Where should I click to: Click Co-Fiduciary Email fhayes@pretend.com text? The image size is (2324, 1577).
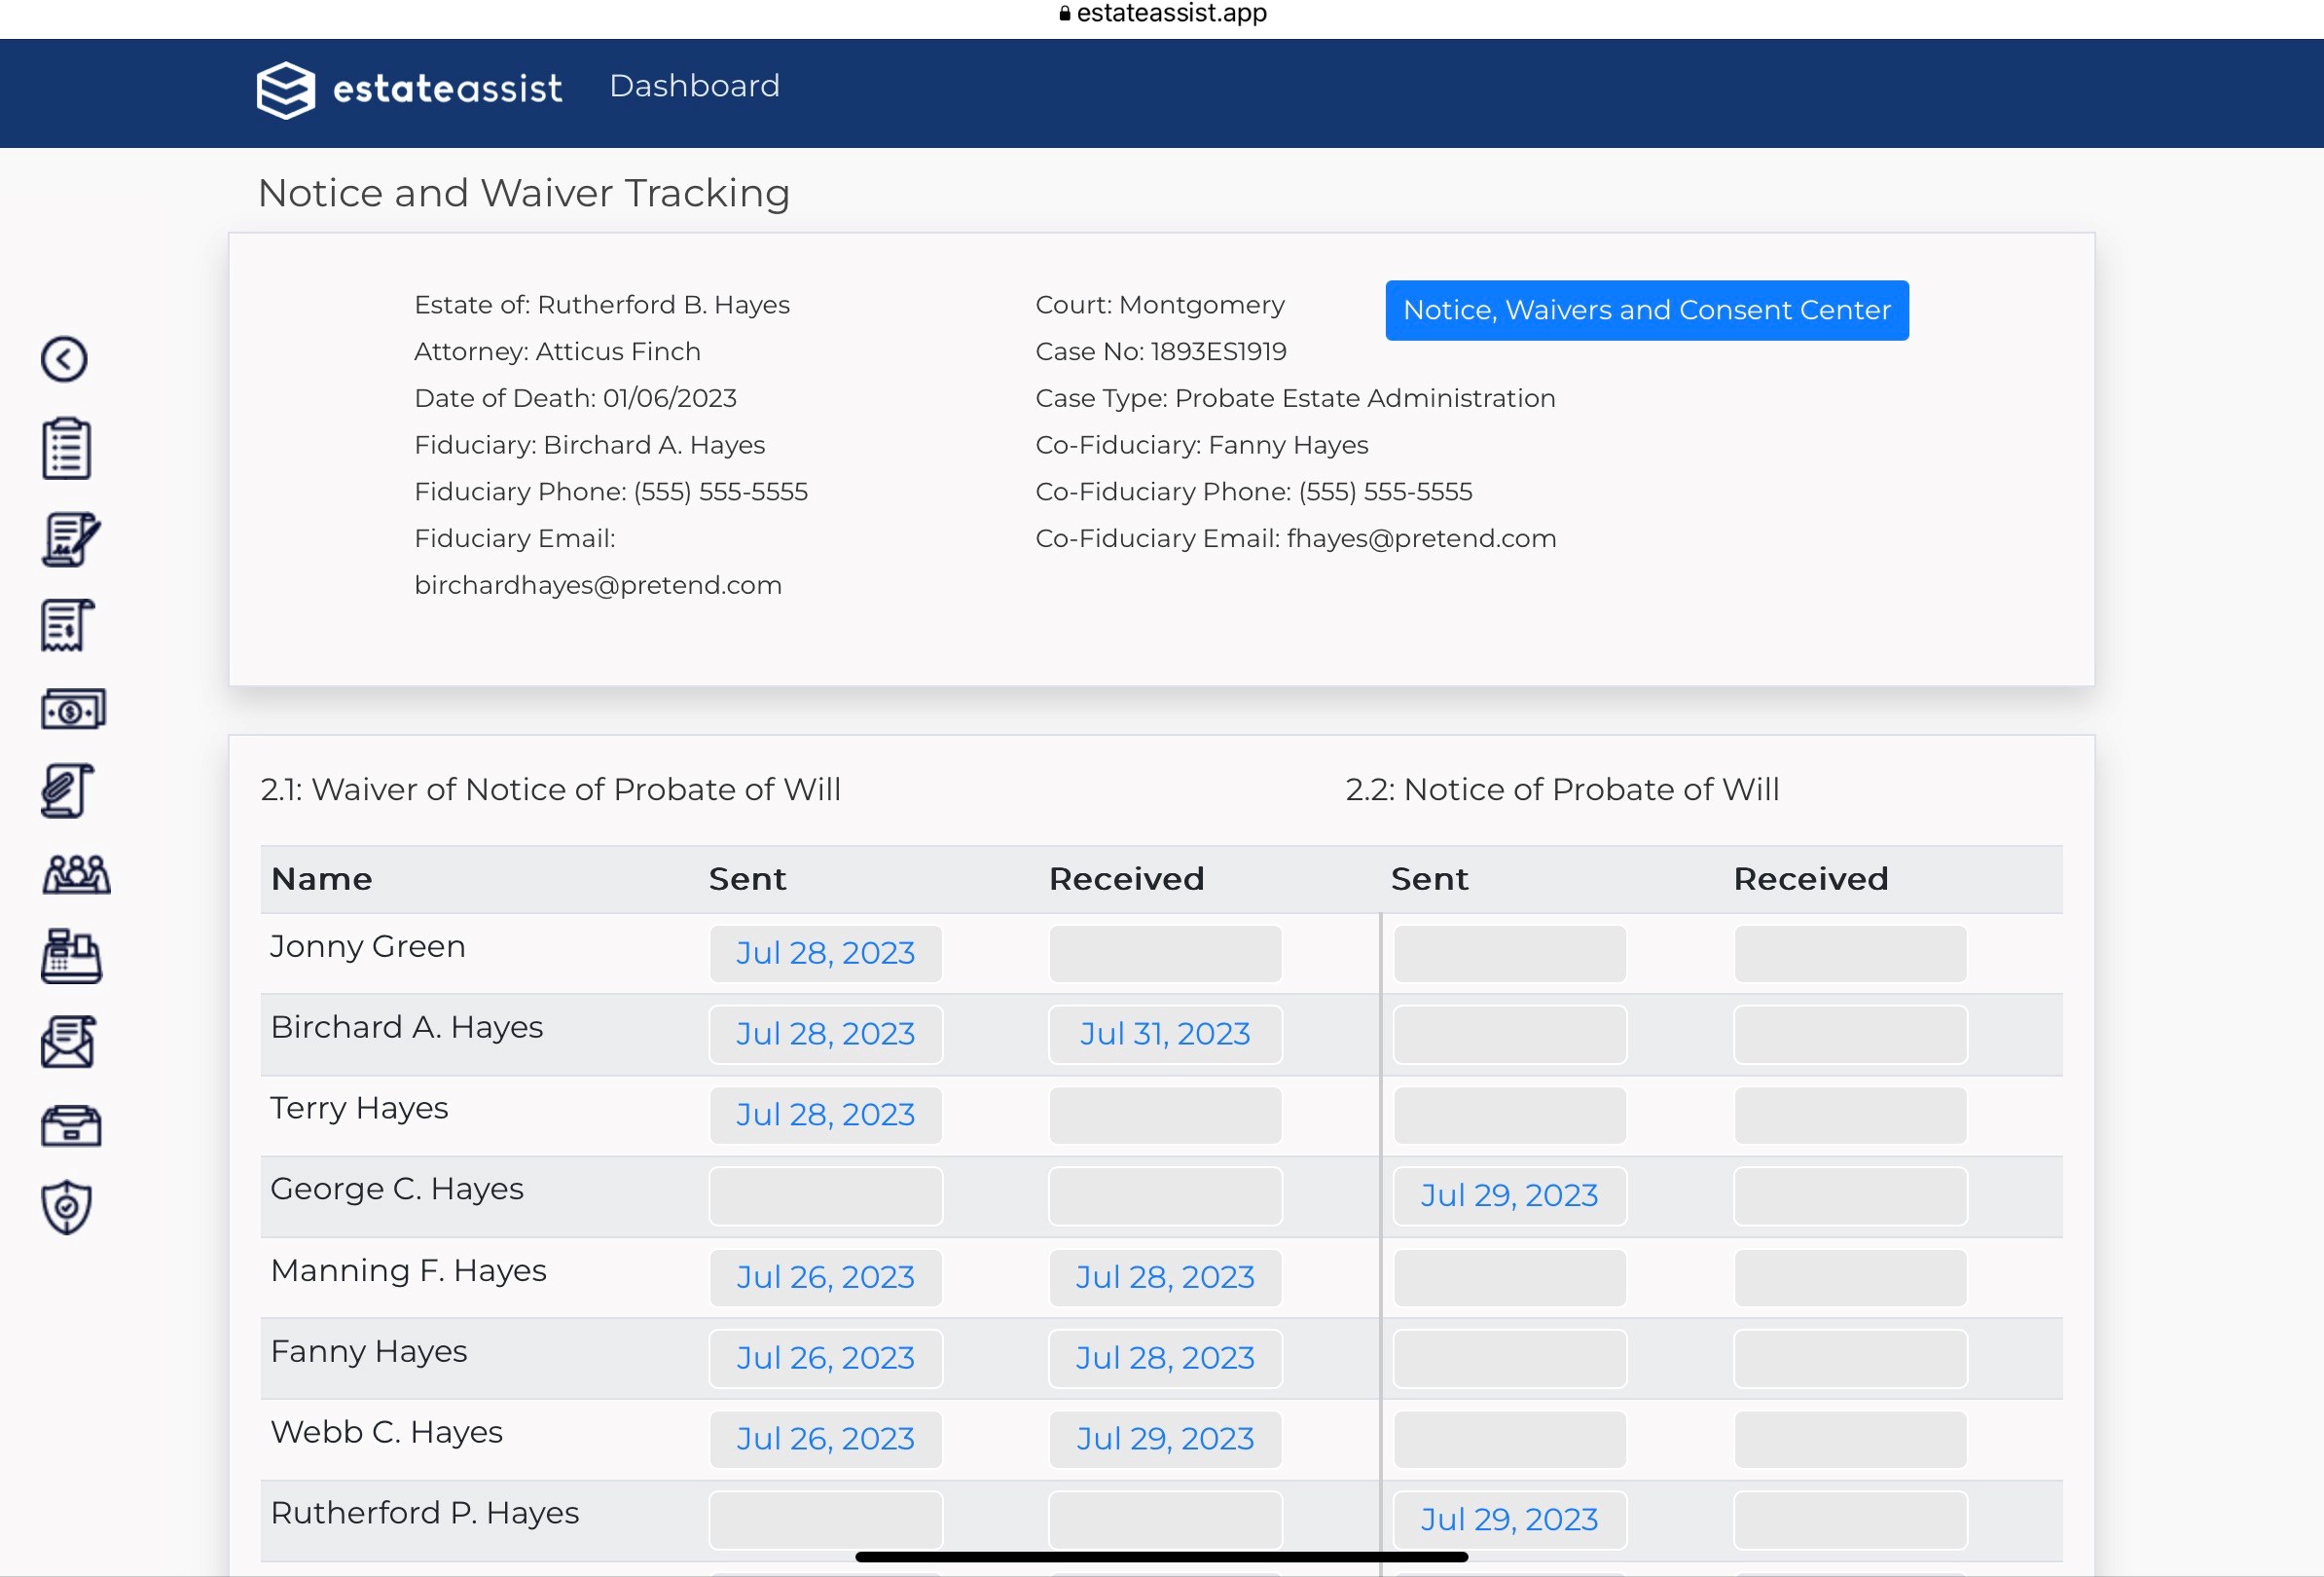tap(1296, 539)
